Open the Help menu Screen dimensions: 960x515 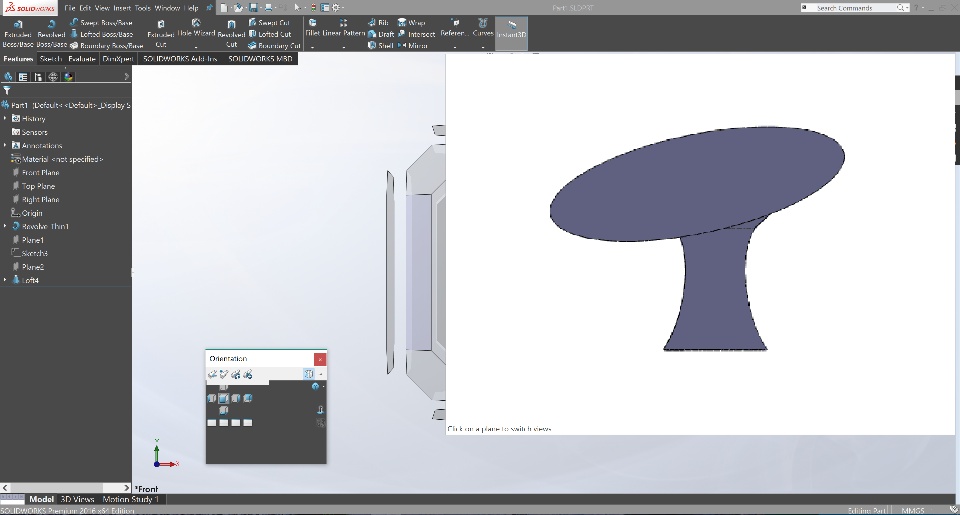point(192,8)
